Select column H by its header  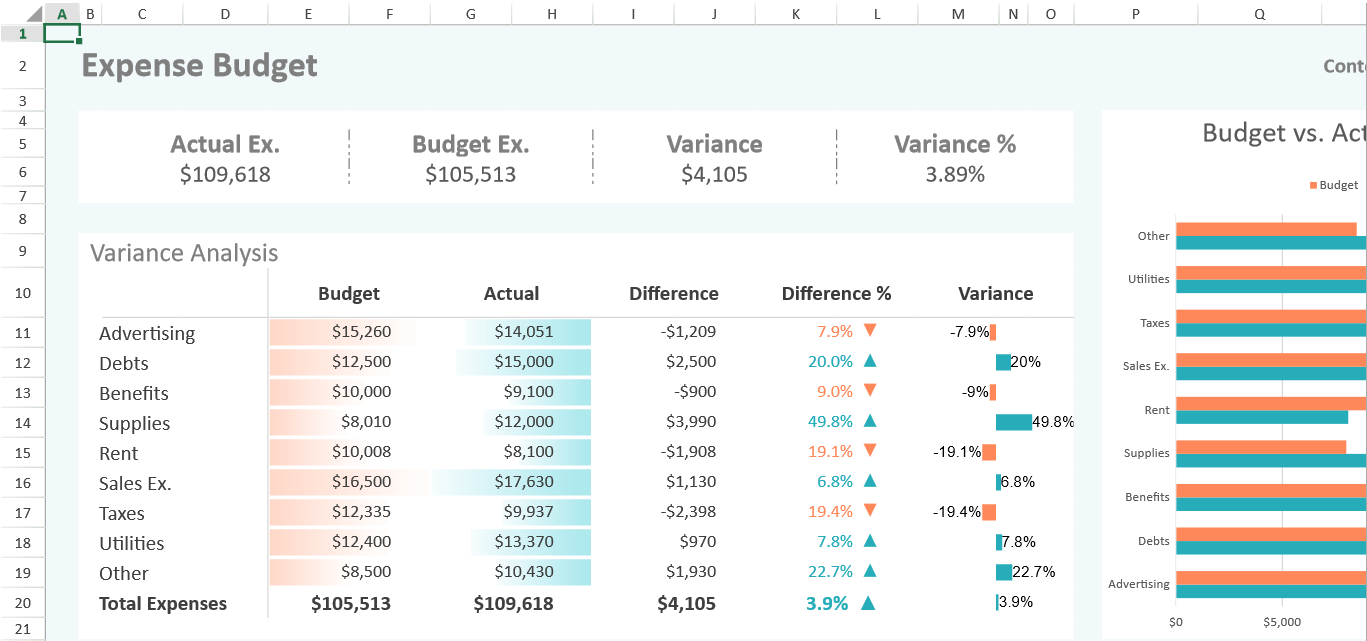(552, 13)
